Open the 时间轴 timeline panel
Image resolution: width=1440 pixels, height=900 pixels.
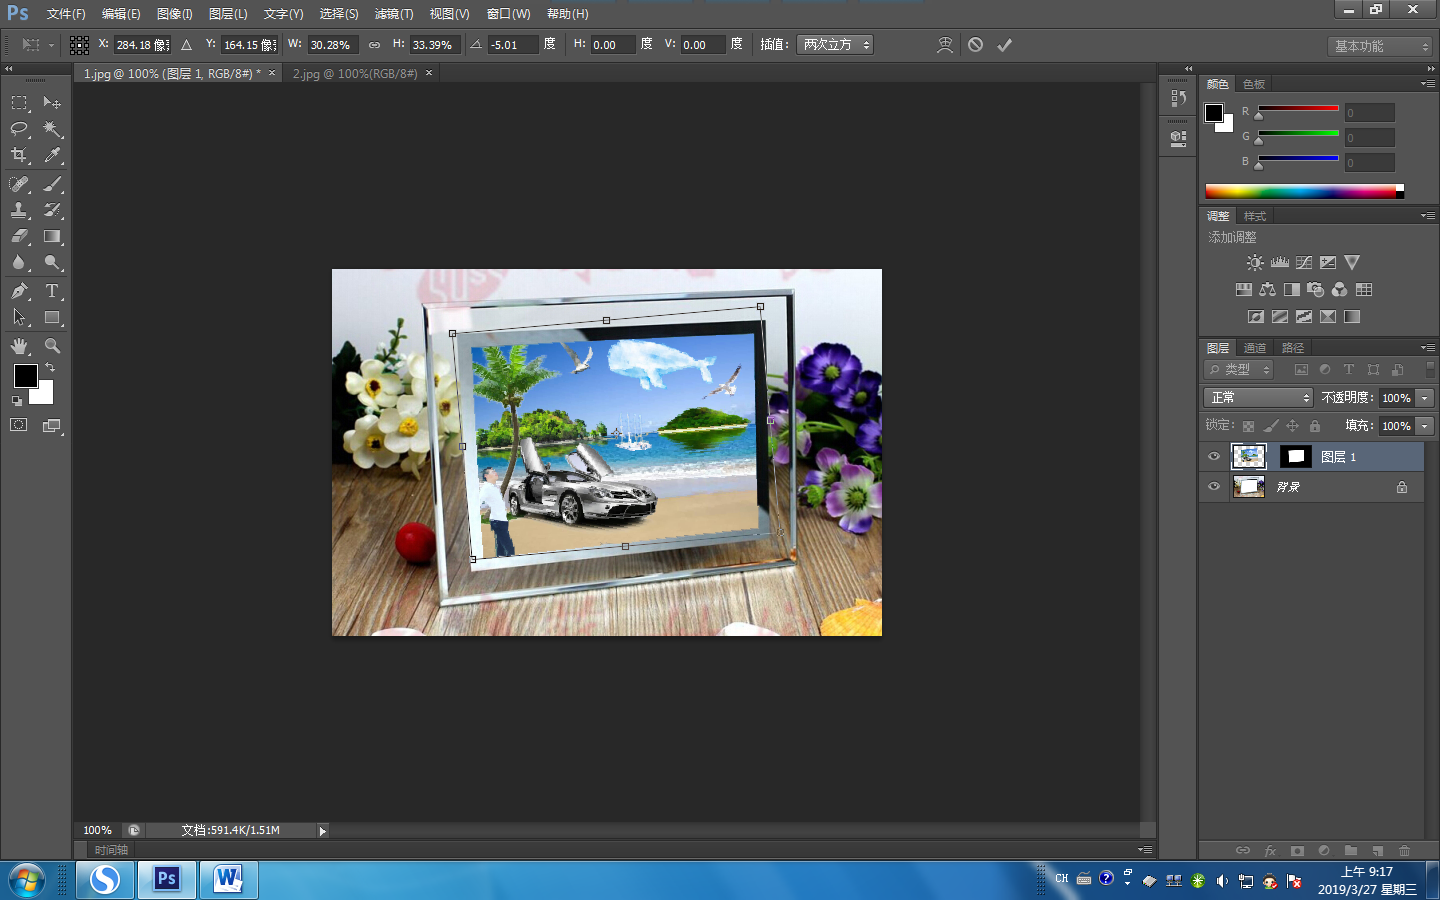(x=111, y=850)
